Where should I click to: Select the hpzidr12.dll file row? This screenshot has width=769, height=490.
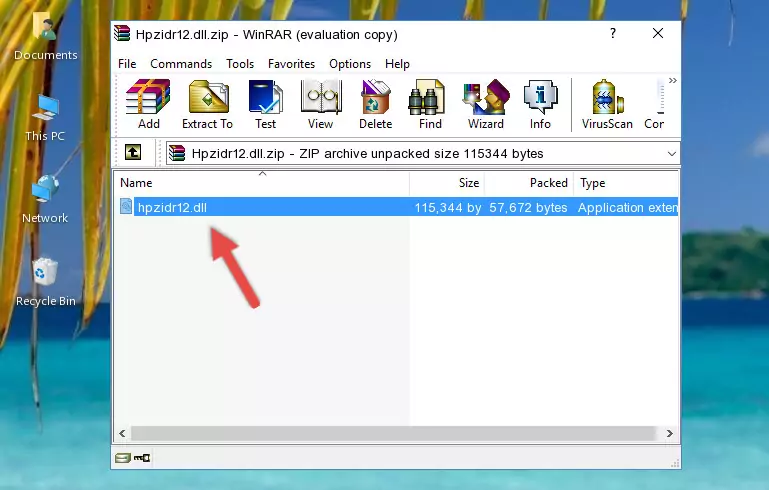pos(397,207)
